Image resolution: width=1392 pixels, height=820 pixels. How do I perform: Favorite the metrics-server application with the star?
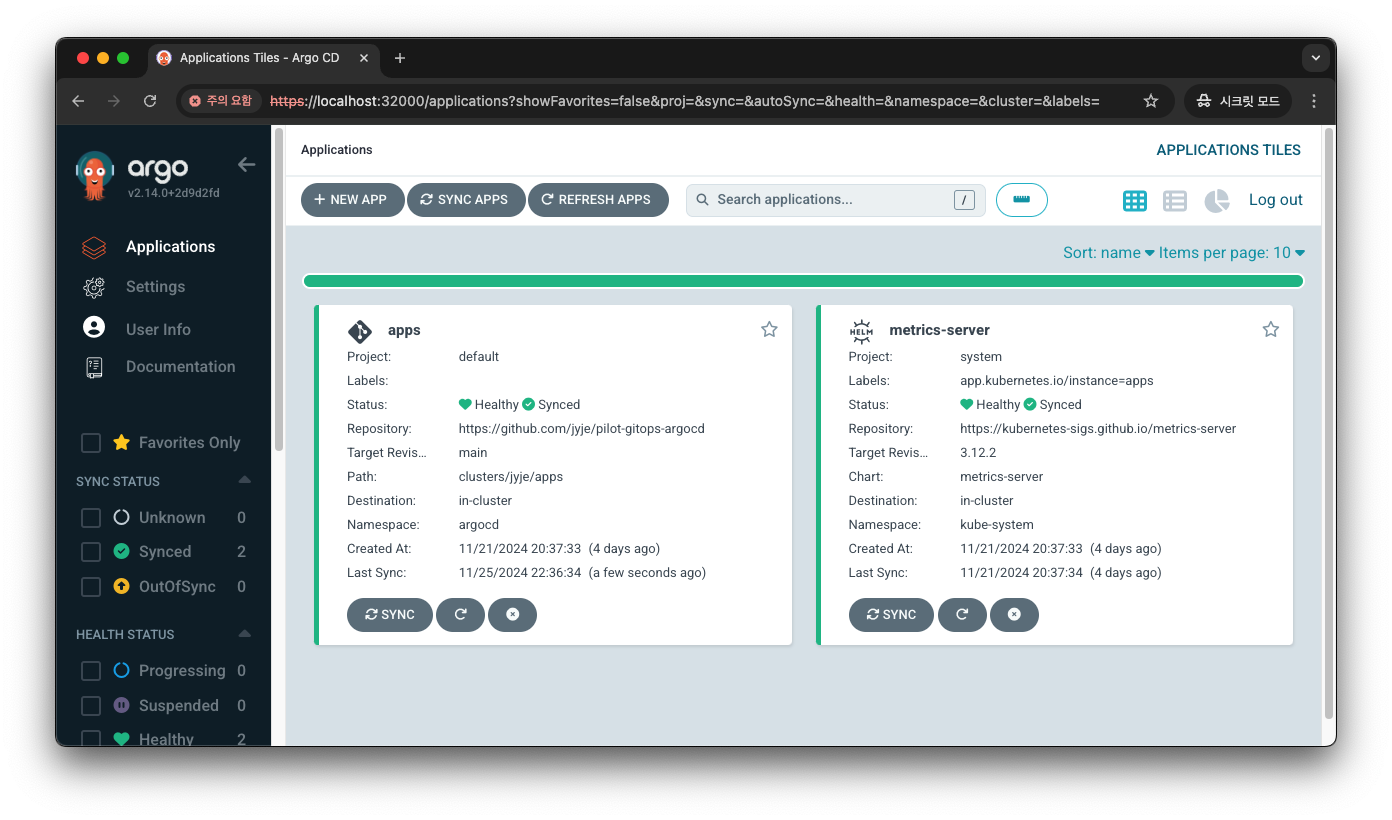coord(1271,329)
